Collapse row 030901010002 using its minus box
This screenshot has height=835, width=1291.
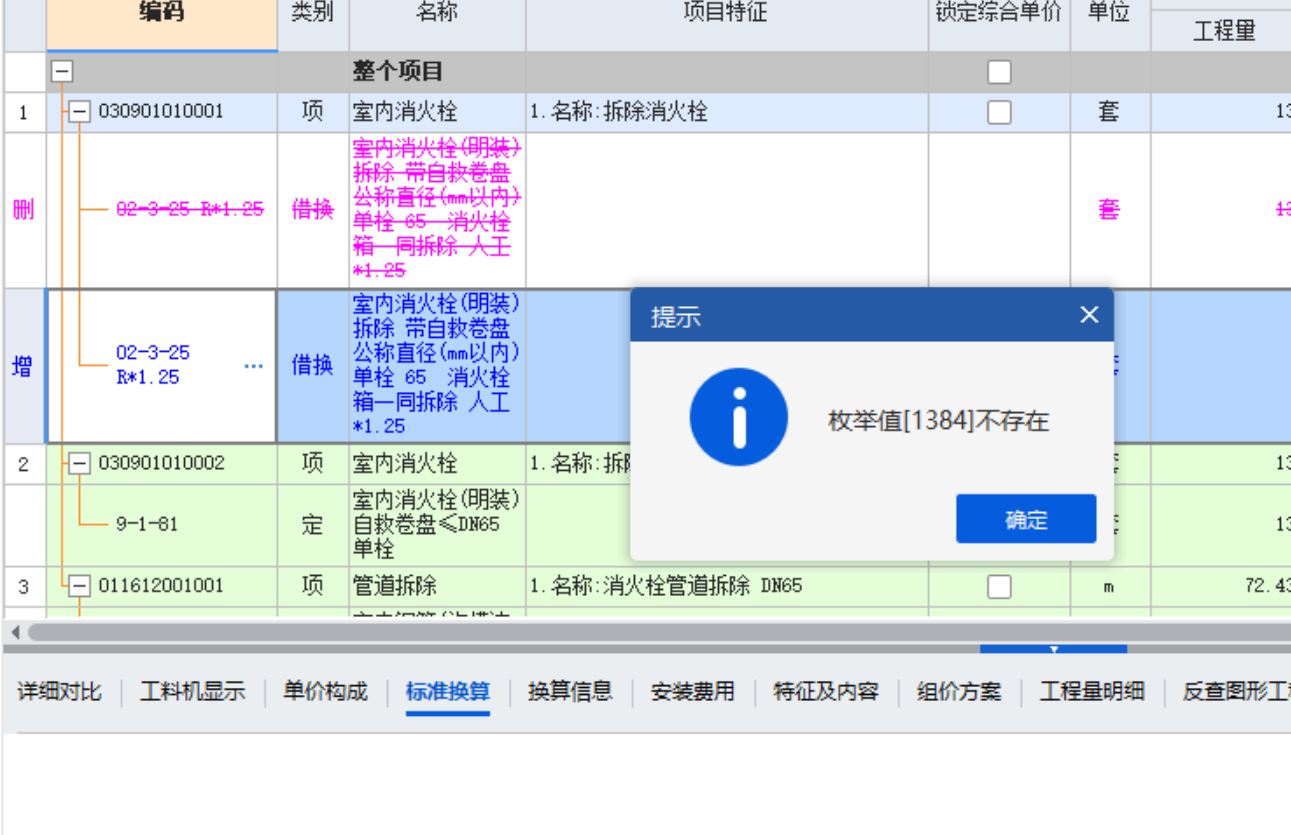(81, 463)
